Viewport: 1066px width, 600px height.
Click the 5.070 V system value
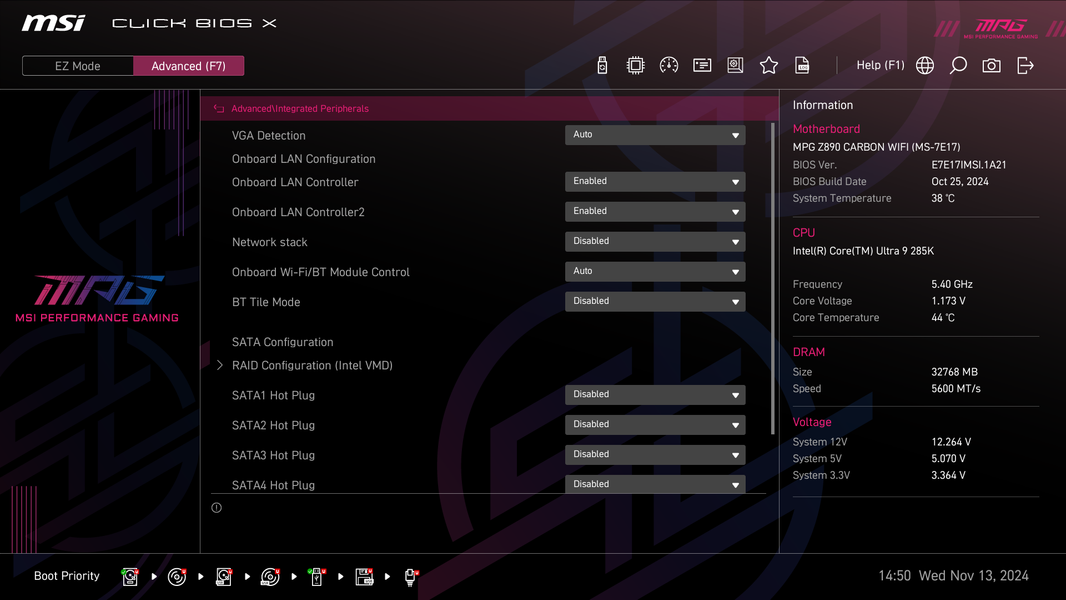pyautogui.click(x=948, y=459)
